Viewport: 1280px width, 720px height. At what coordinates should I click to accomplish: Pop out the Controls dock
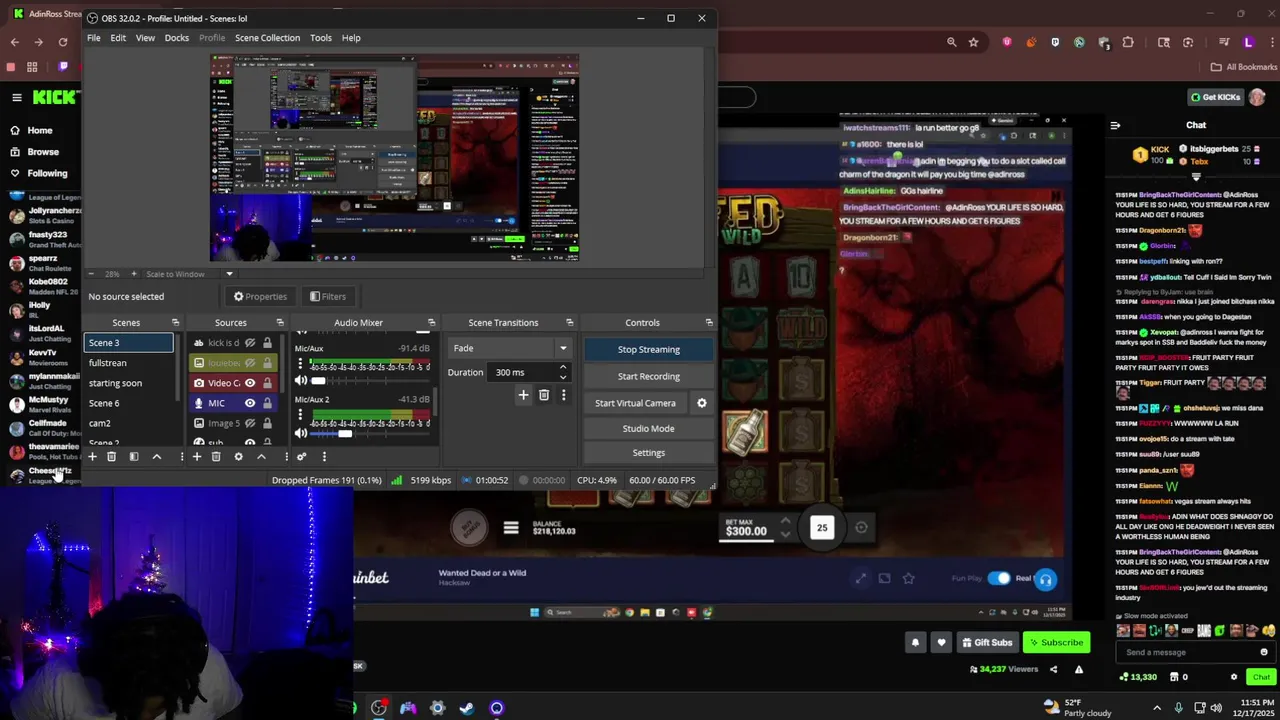point(709,322)
